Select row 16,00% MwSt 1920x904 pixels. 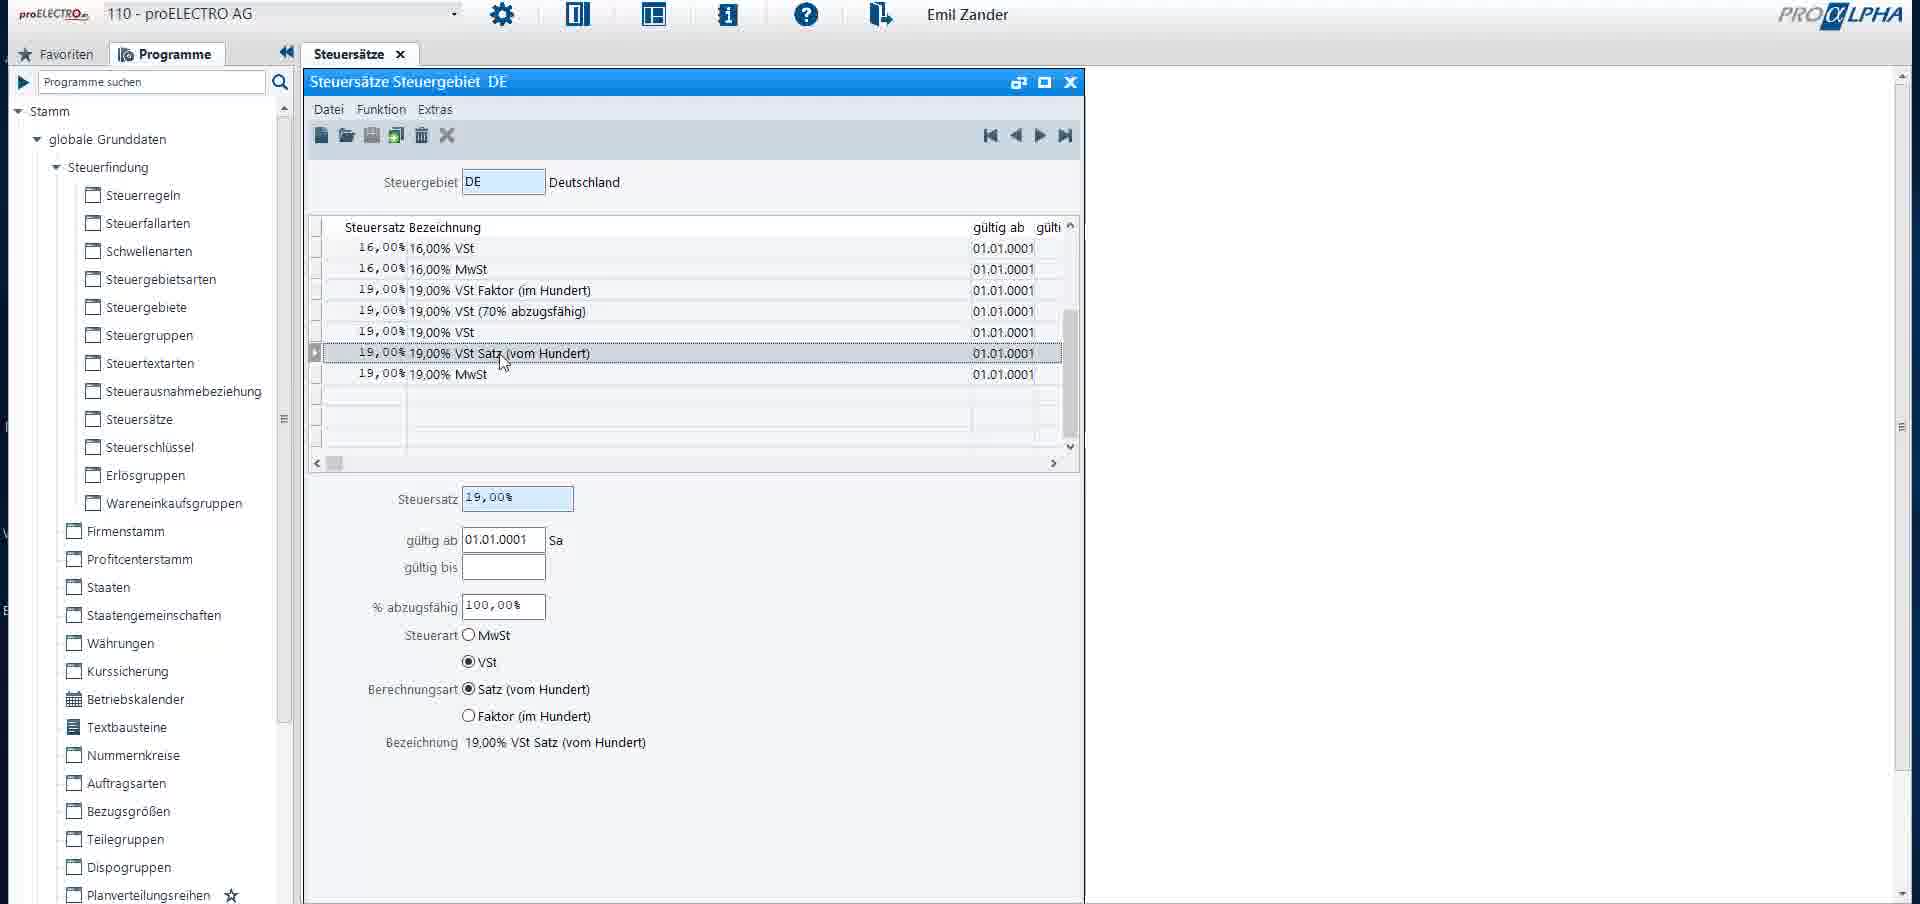[692, 269]
